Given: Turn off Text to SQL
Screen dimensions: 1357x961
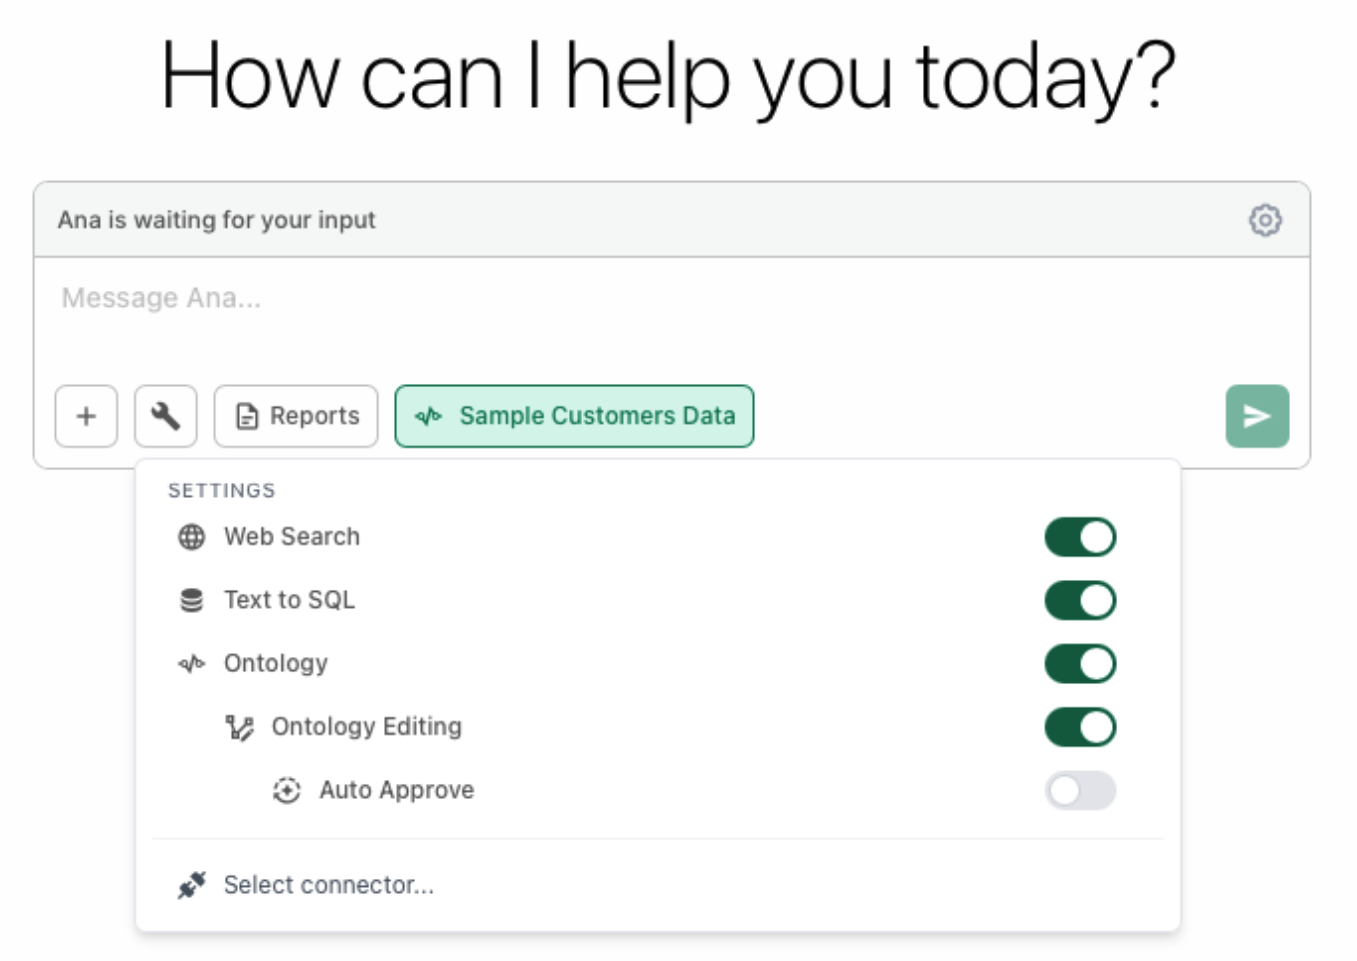Looking at the screenshot, I should pyautogui.click(x=1080, y=599).
